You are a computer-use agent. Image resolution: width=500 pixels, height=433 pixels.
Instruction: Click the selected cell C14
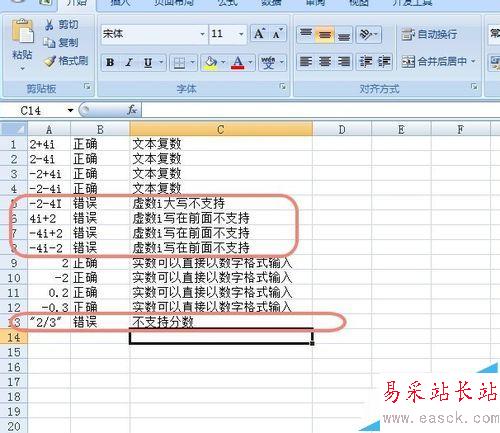pos(221,337)
